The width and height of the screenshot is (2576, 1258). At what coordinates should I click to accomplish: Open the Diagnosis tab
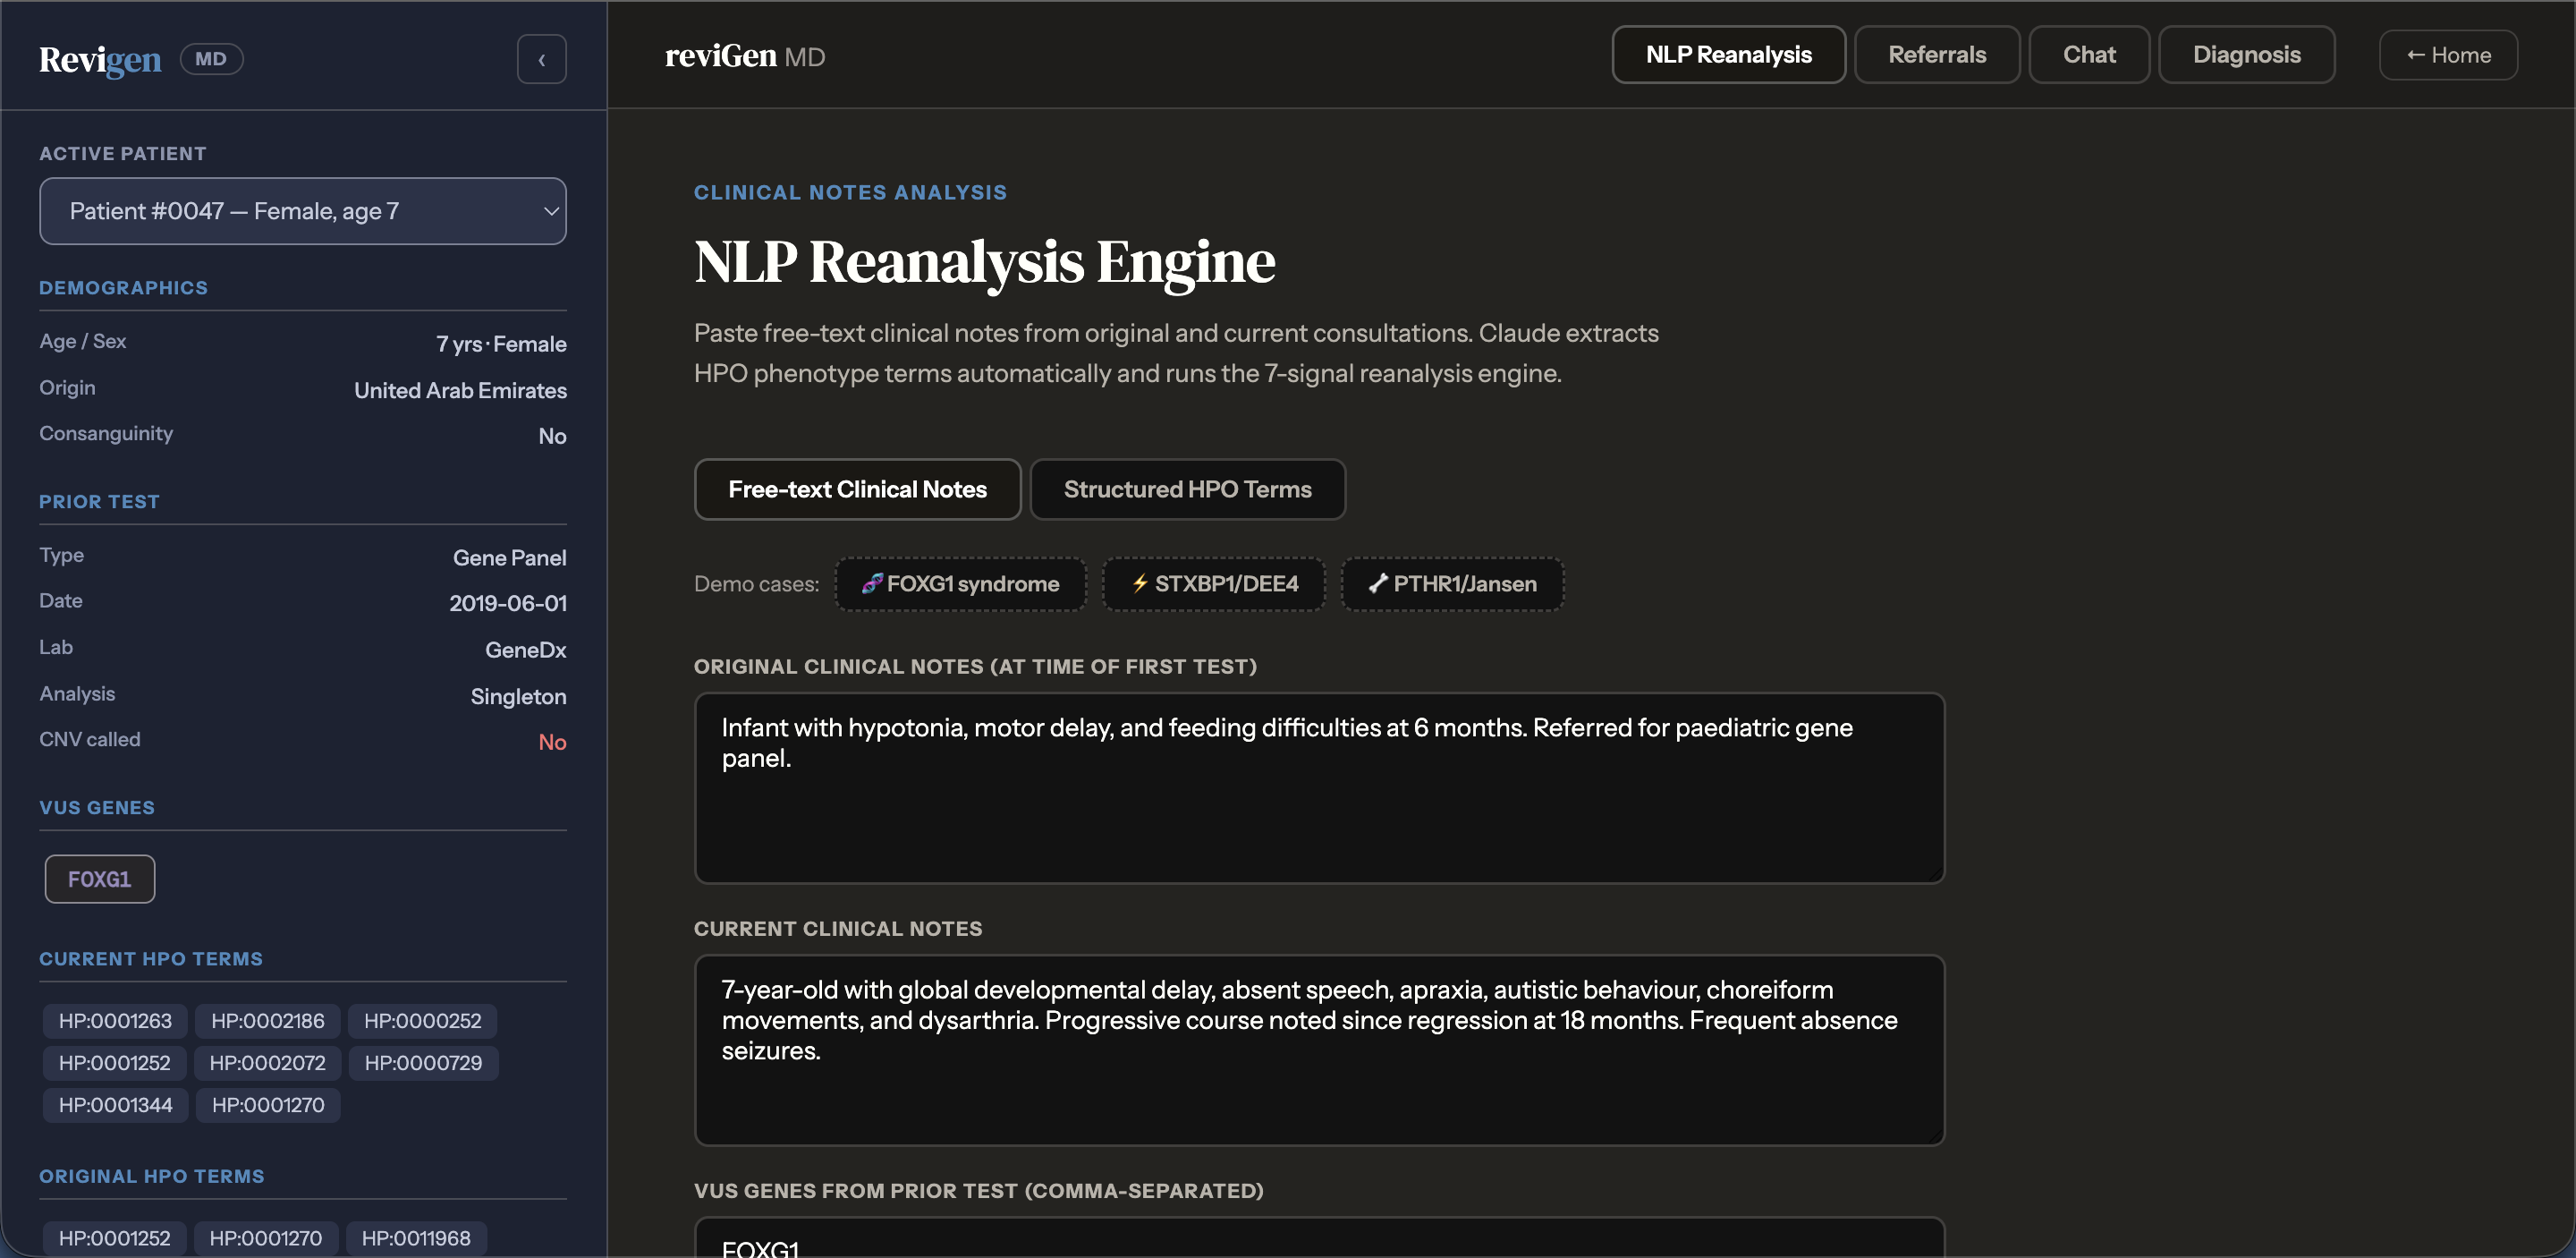pos(2246,55)
